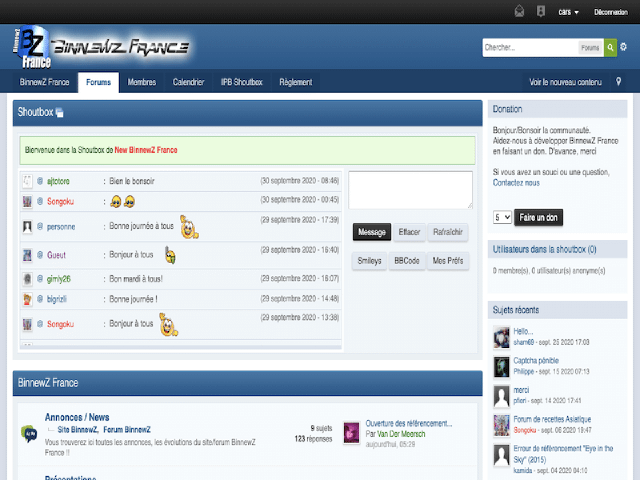Click the Faire un don button

click(x=538, y=218)
